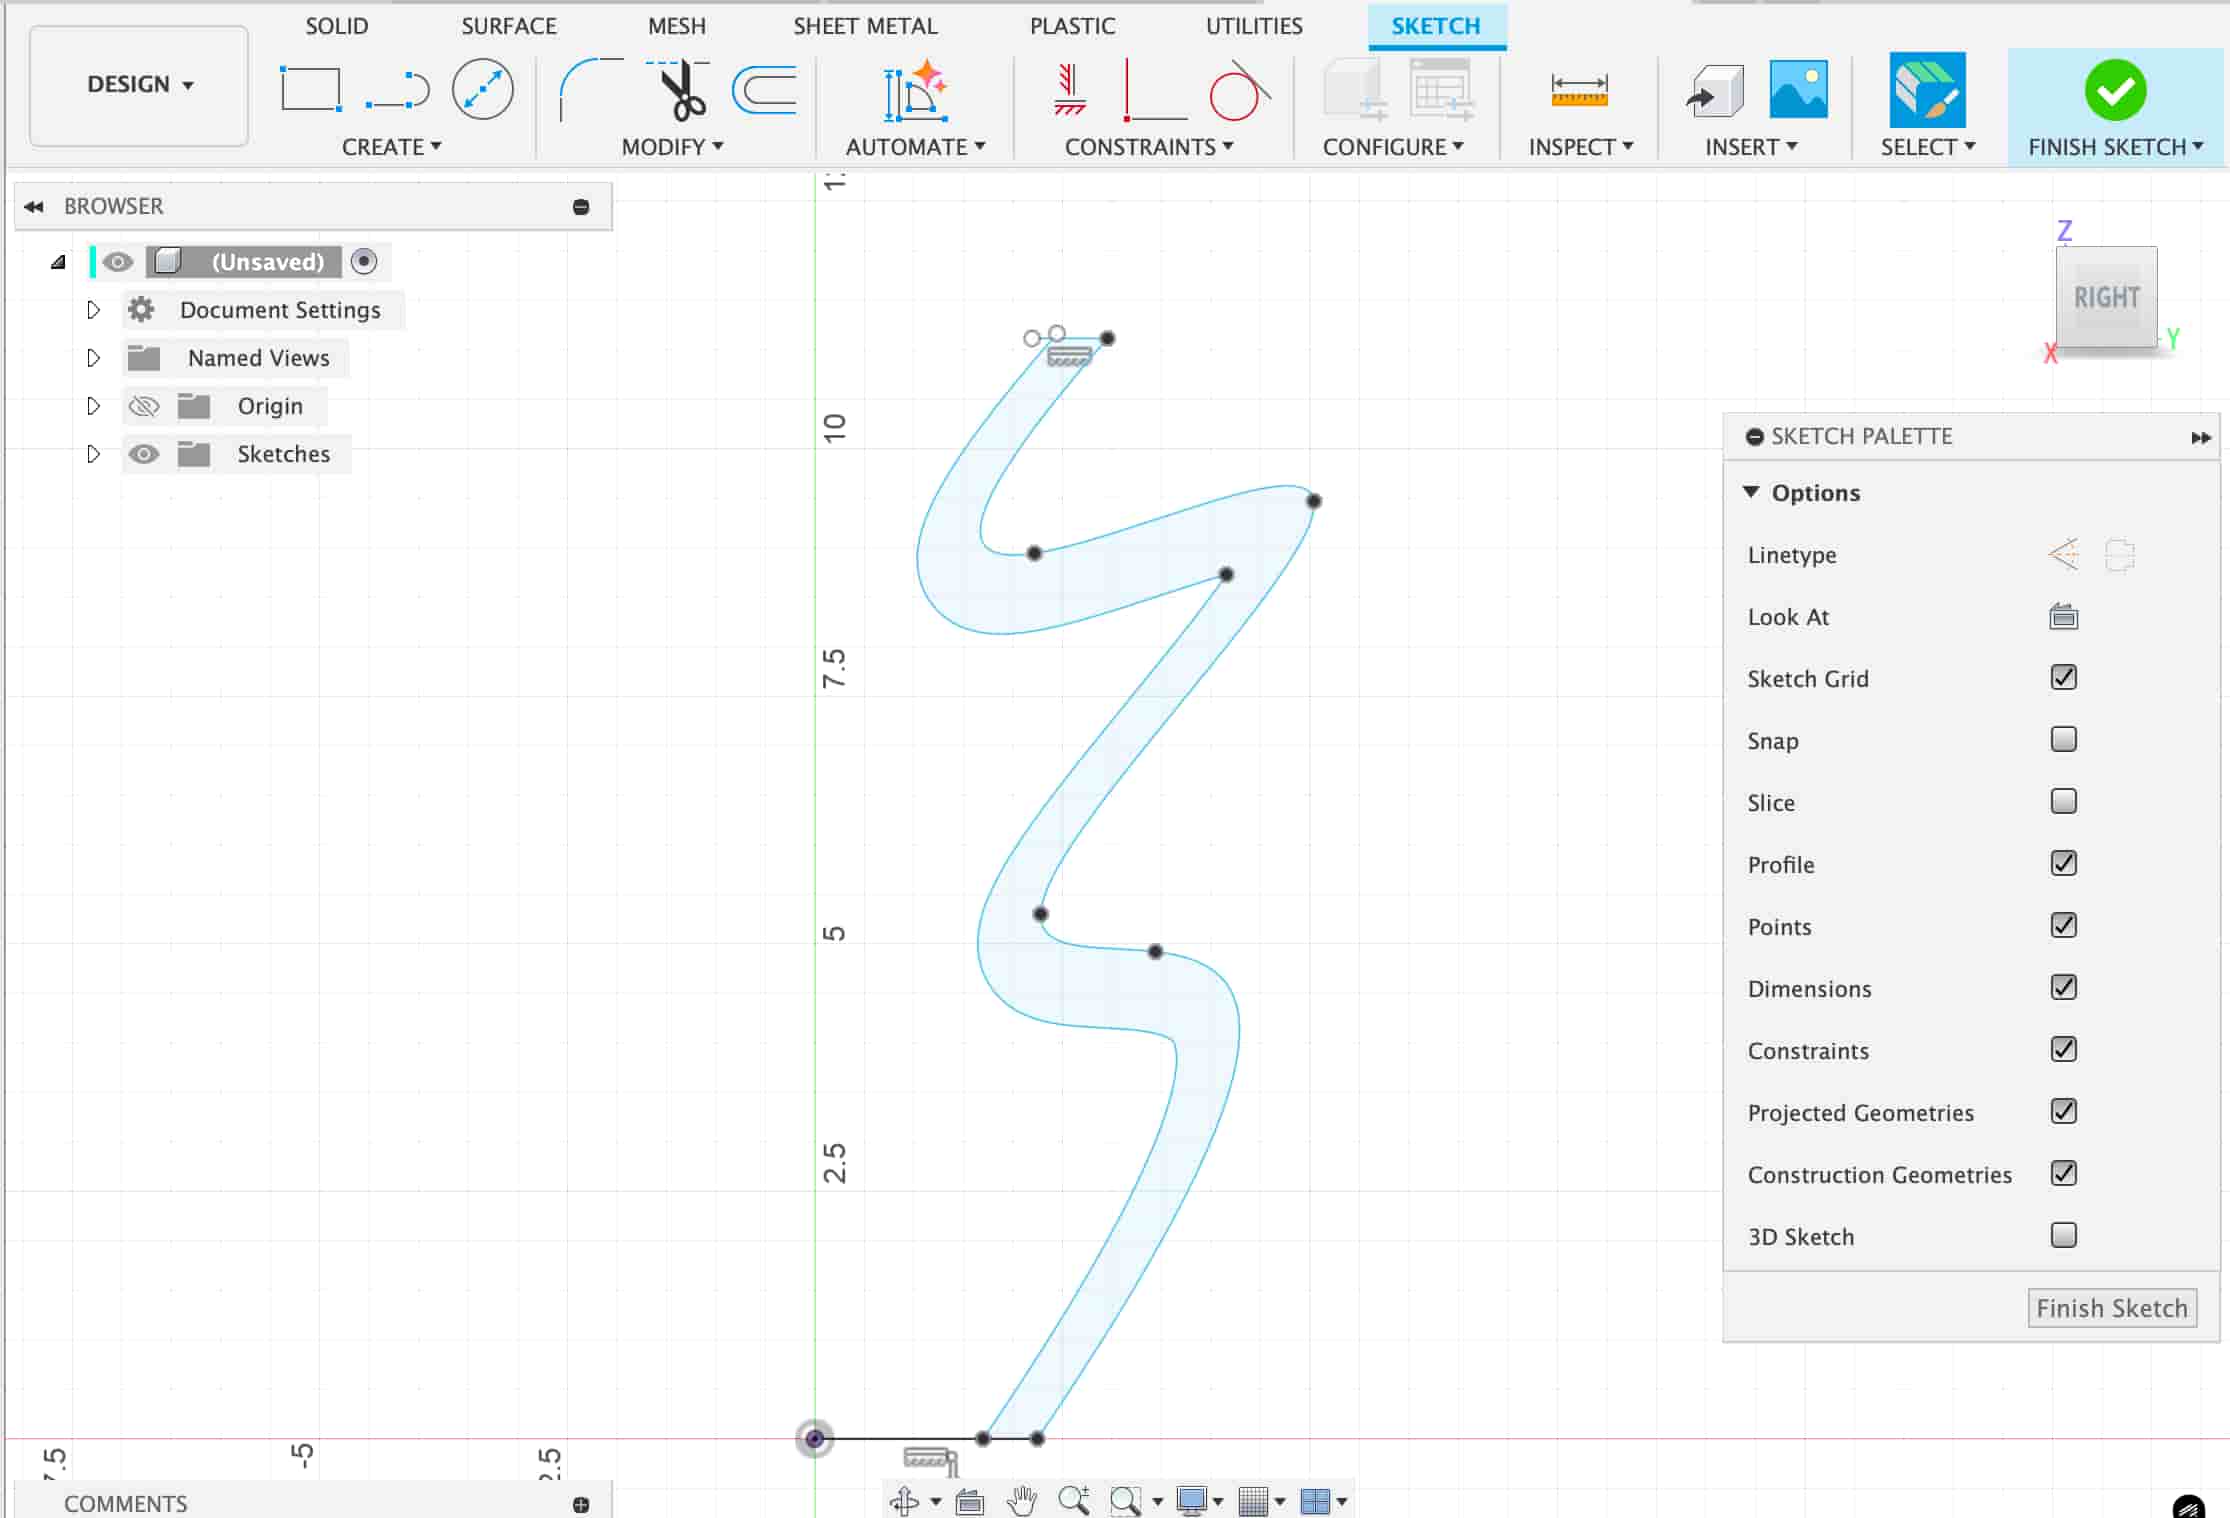Image resolution: width=2230 pixels, height=1518 pixels.
Task: Select the Trim scissors tool
Action: click(x=679, y=89)
